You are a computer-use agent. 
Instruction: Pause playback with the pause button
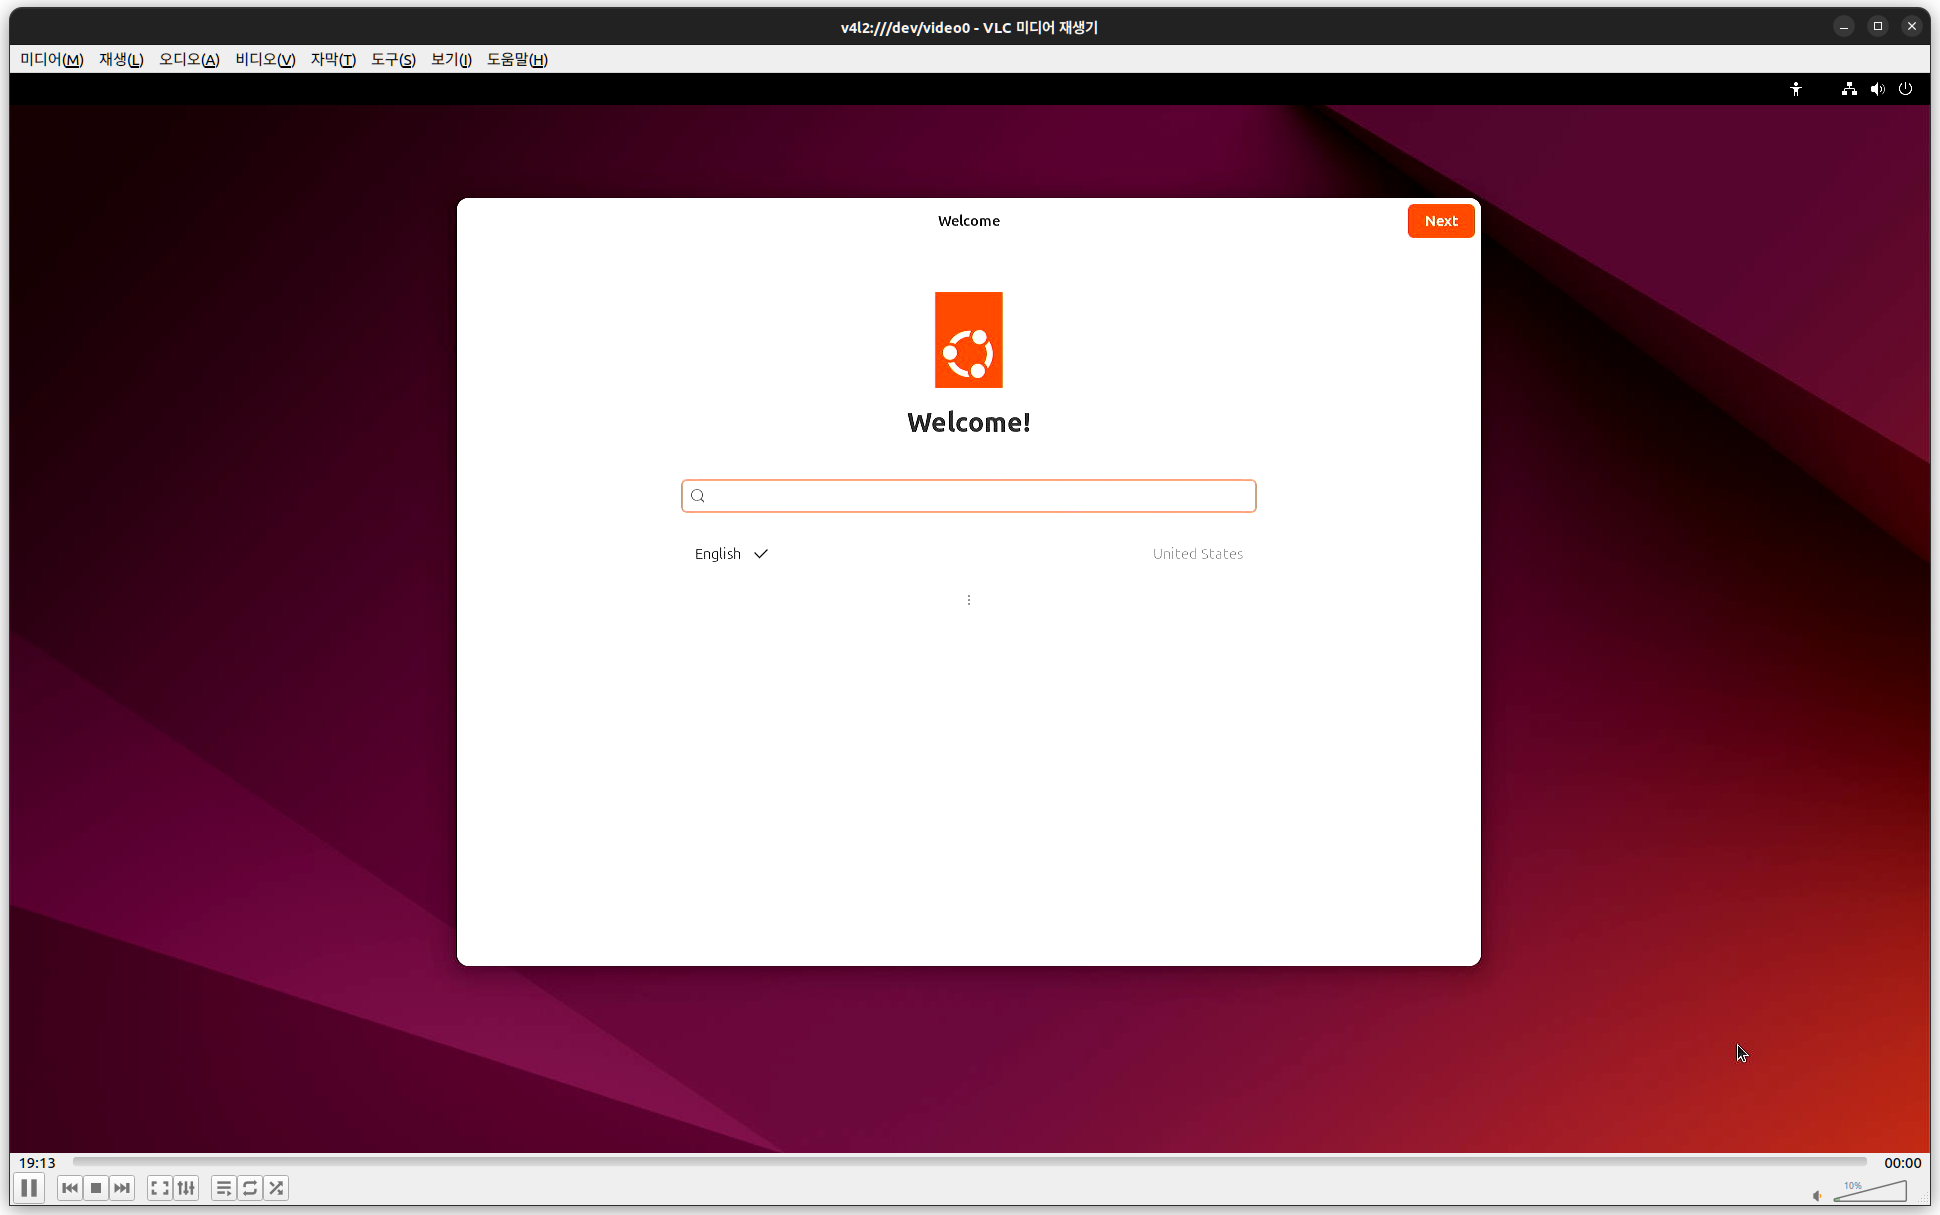click(29, 1188)
